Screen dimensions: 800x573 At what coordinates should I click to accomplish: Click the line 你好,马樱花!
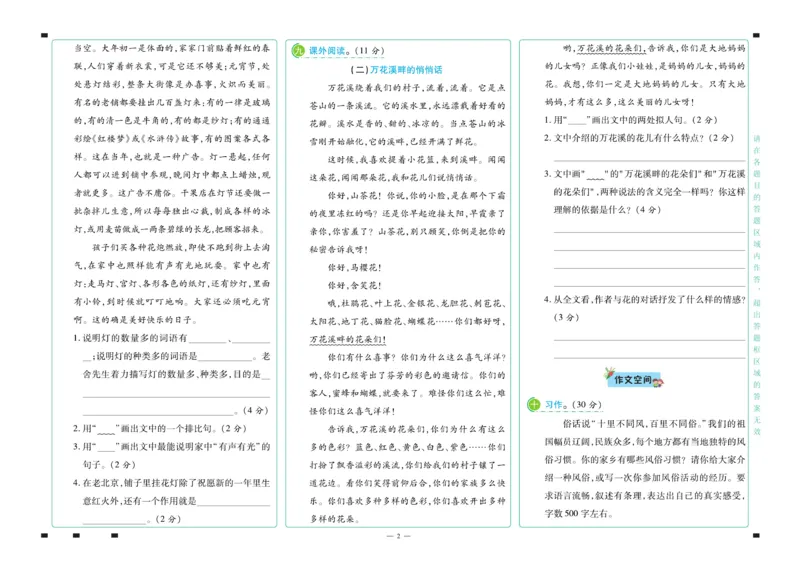pos(355,267)
